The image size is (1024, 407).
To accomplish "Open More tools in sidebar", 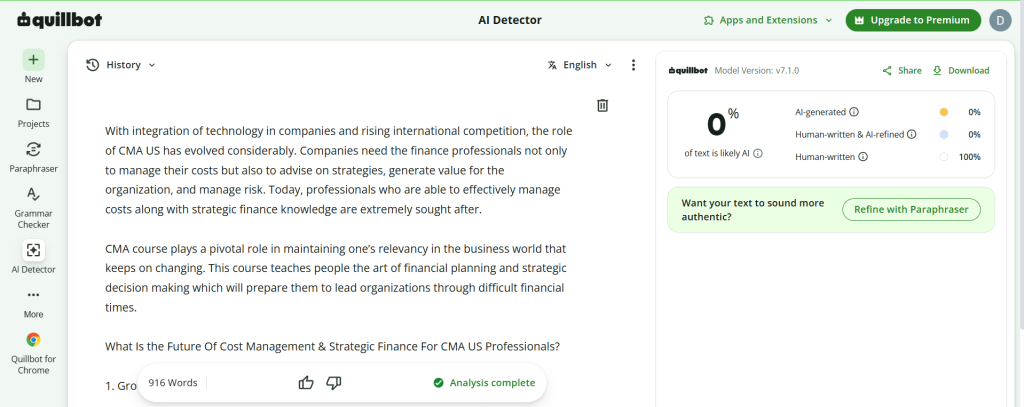I will [x=33, y=302].
